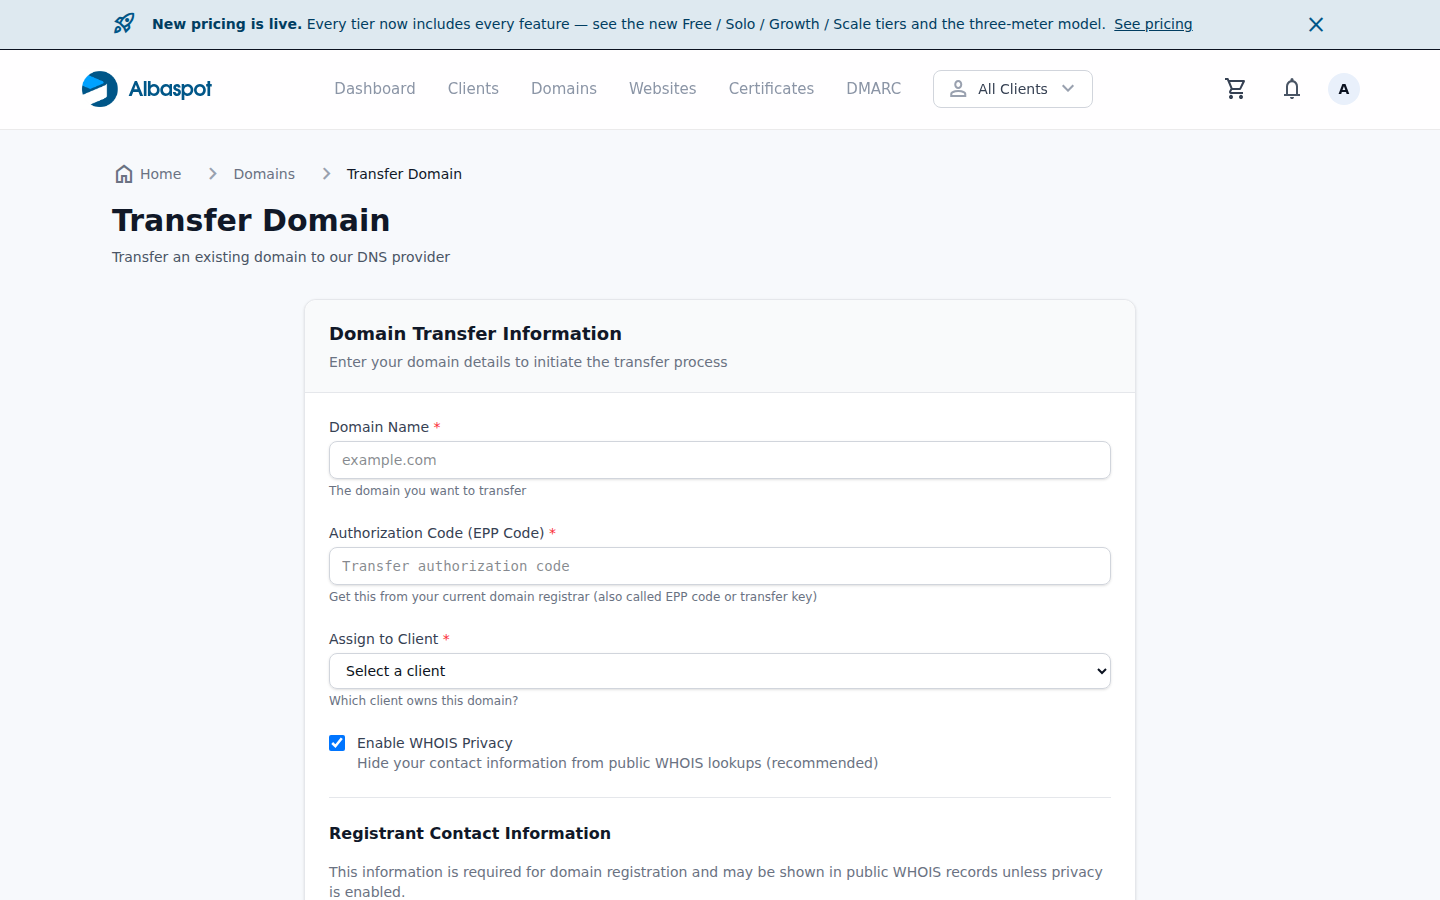The width and height of the screenshot is (1440, 900).
Task: Open the Domains nav item
Action: click(564, 89)
